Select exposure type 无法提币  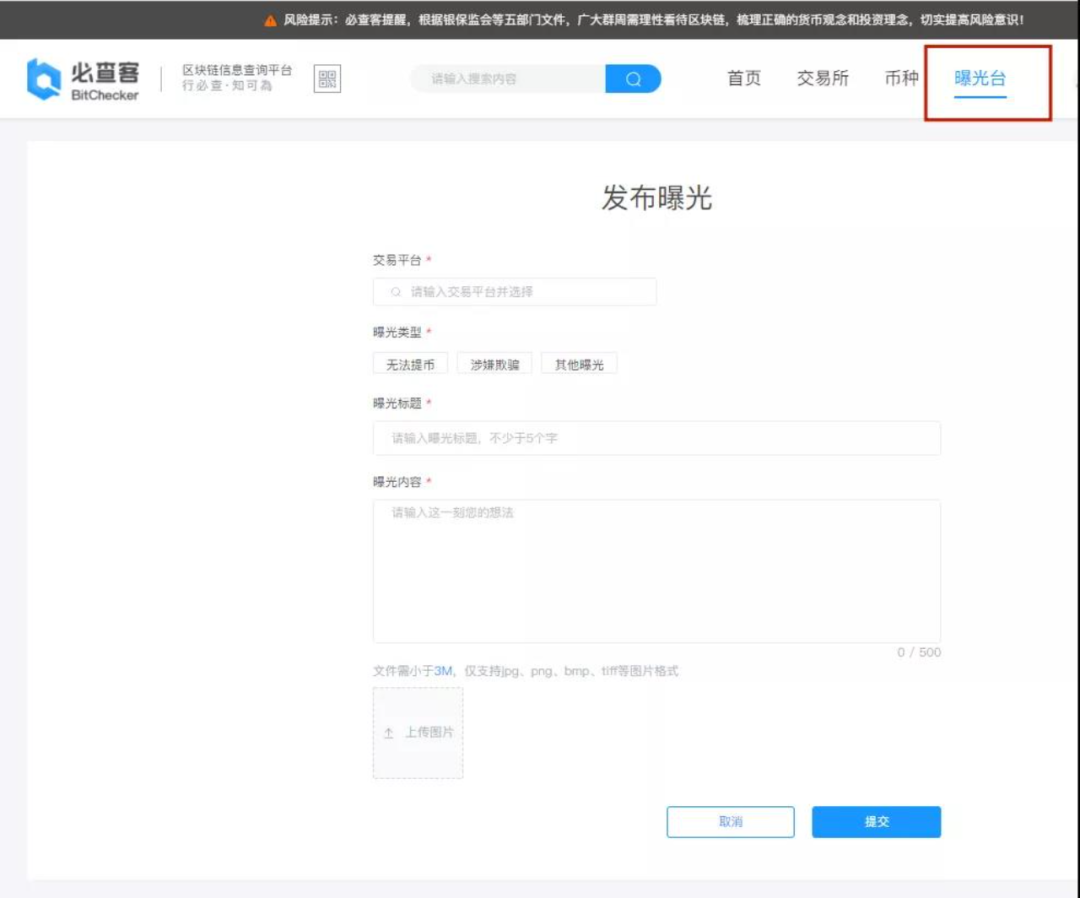[411, 364]
